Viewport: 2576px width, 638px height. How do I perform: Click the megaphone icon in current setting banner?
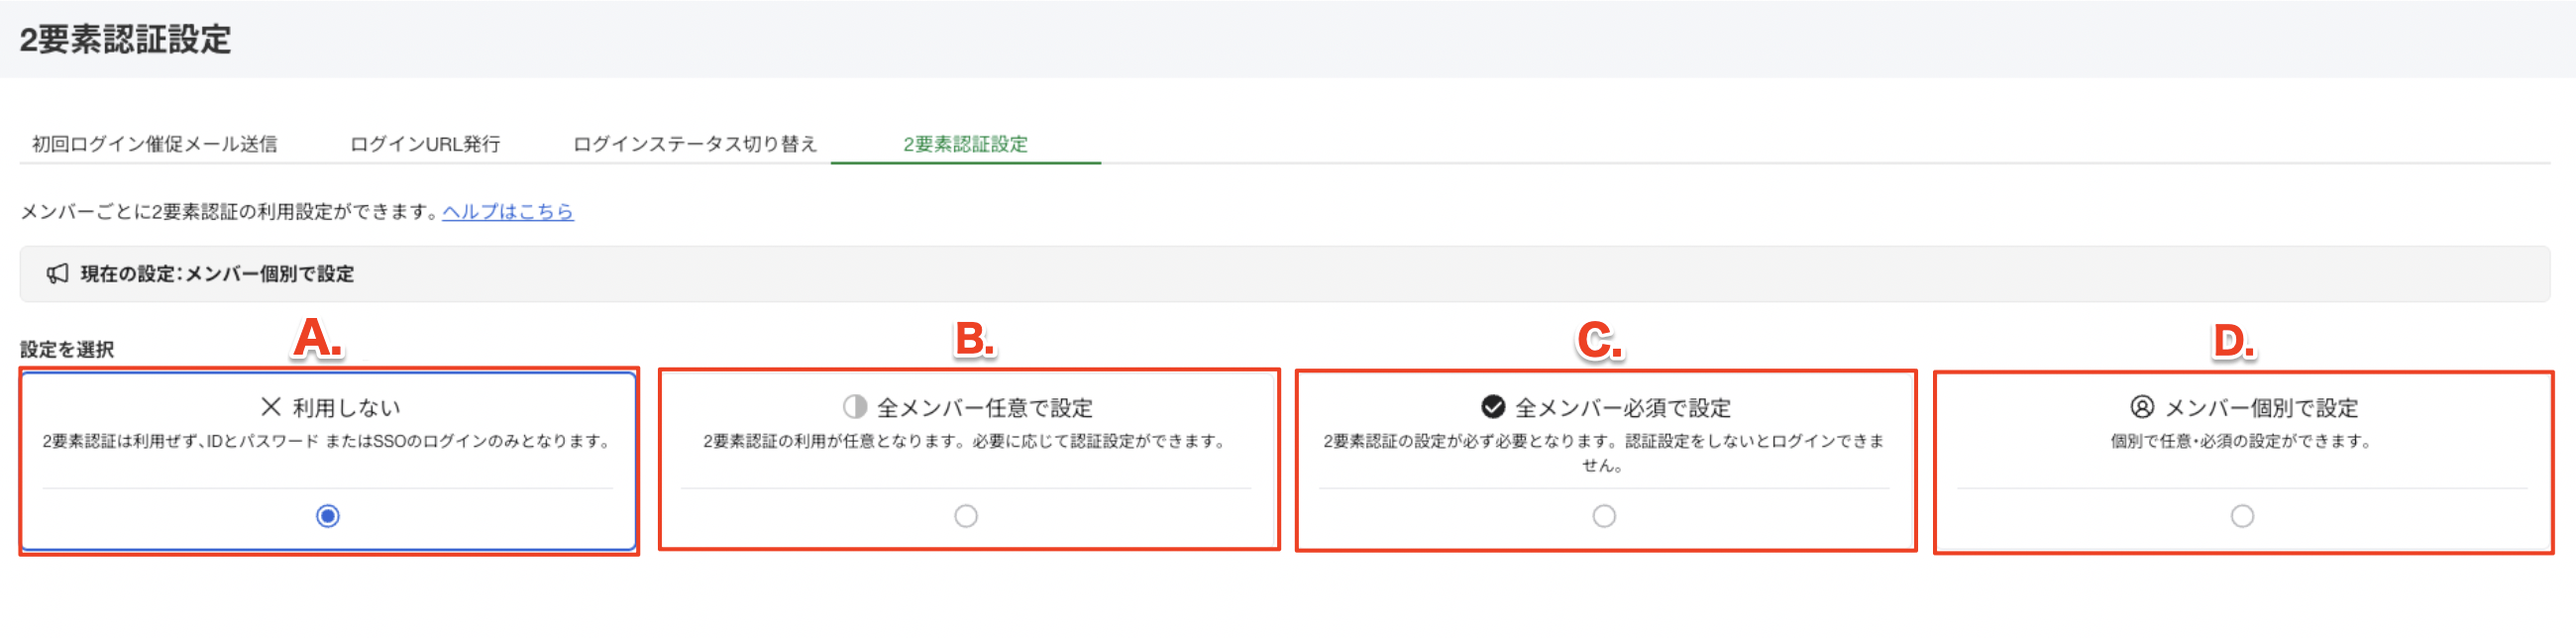[x=58, y=274]
